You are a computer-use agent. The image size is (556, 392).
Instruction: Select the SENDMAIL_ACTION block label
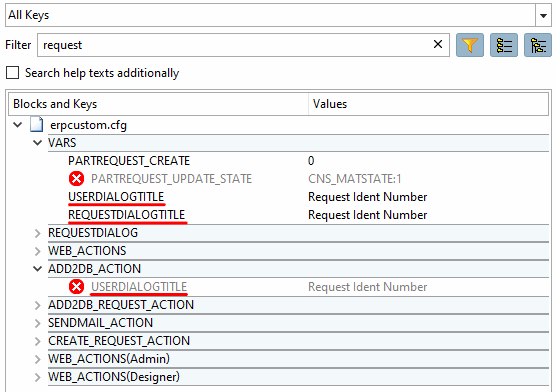click(100, 323)
